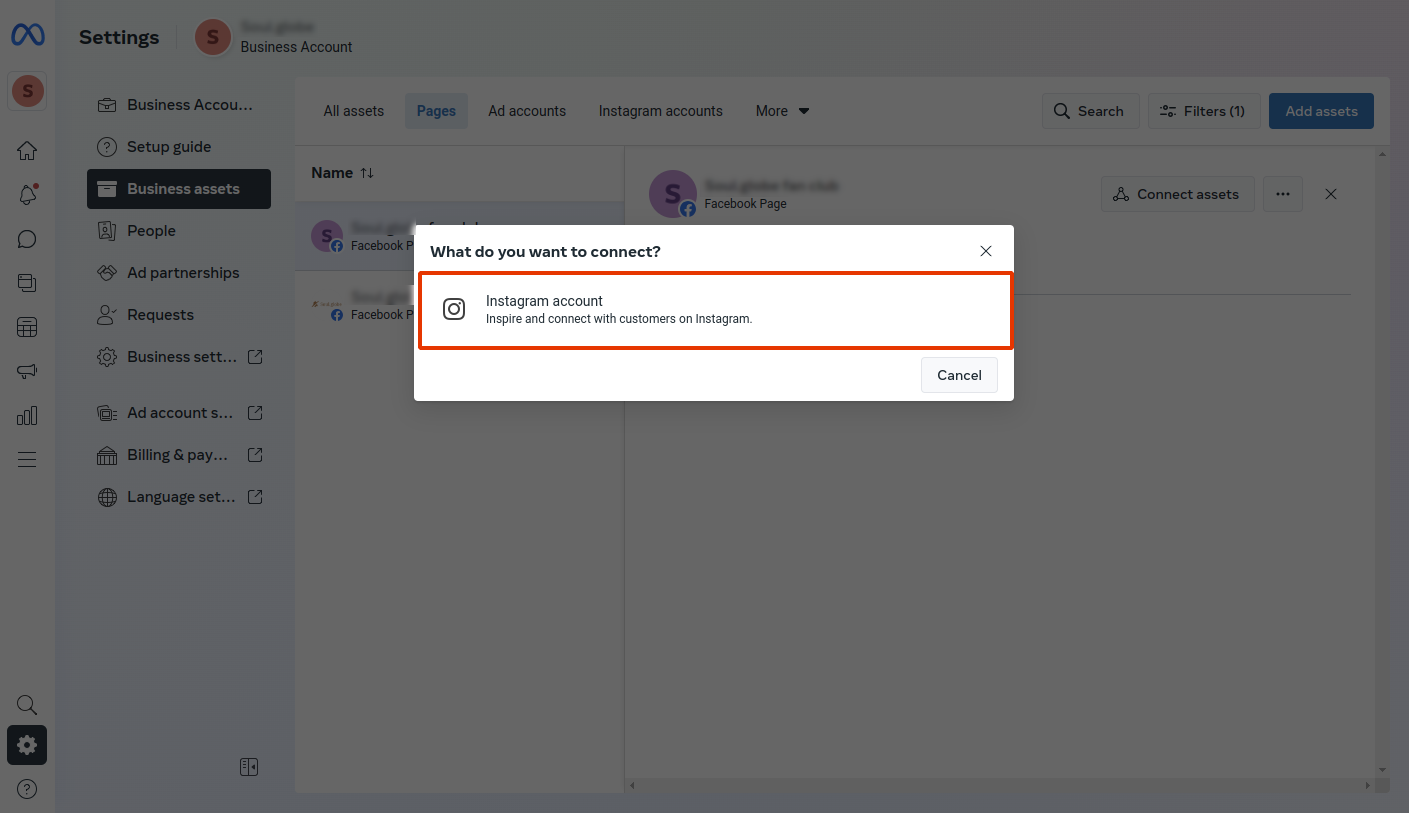Open Home from the left rail

click(27, 151)
